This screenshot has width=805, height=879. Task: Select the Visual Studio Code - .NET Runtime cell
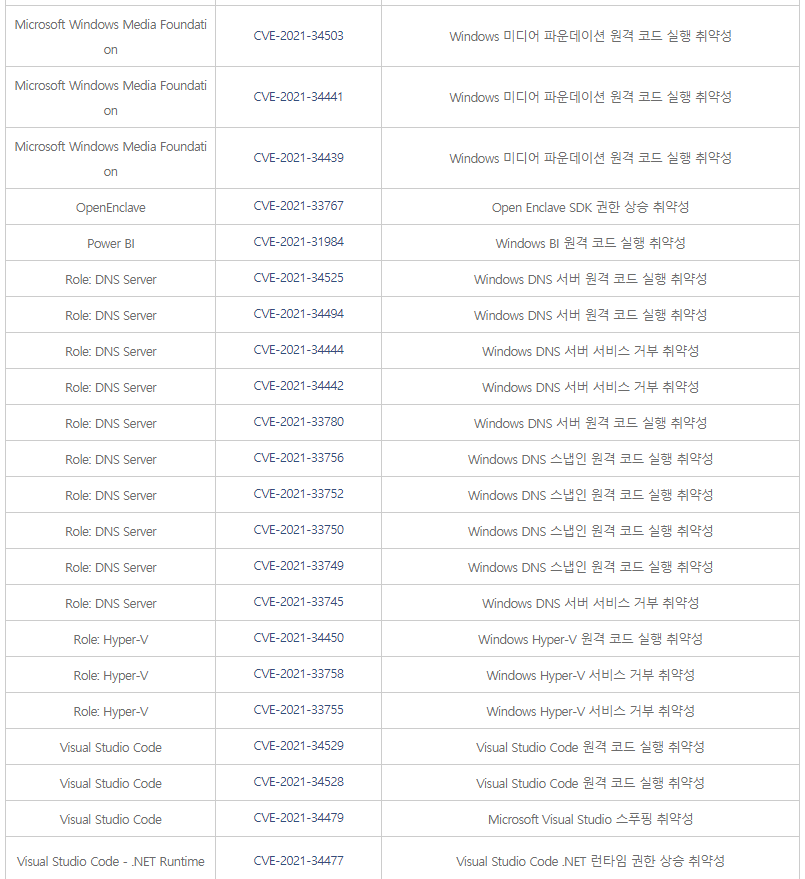point(111,861)
